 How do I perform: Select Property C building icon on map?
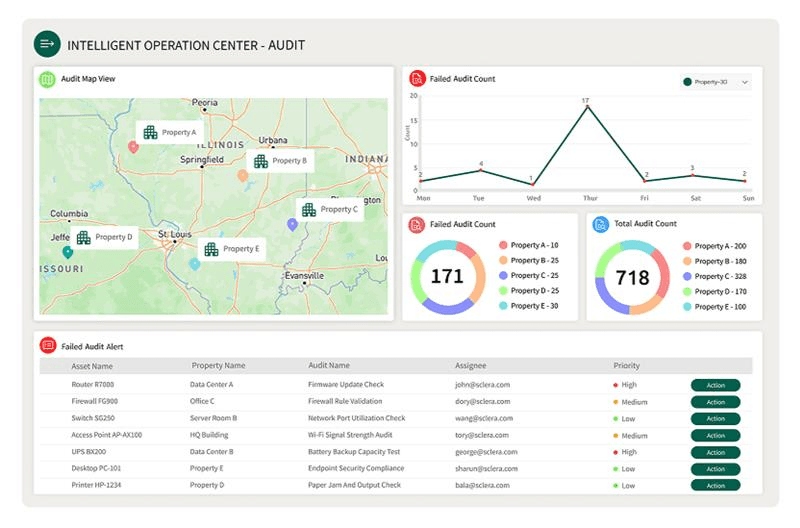point(309,209)
